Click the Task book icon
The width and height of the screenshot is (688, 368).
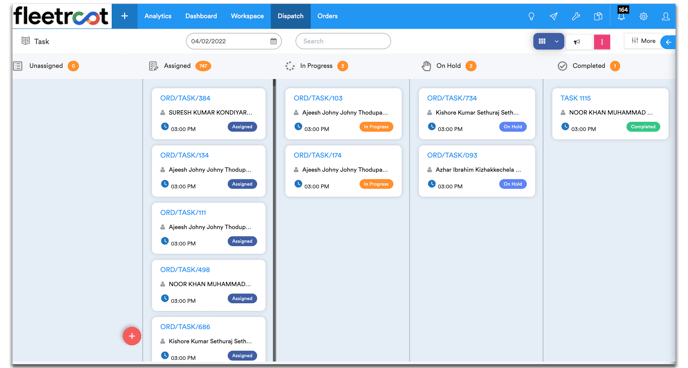pos(25,41)
